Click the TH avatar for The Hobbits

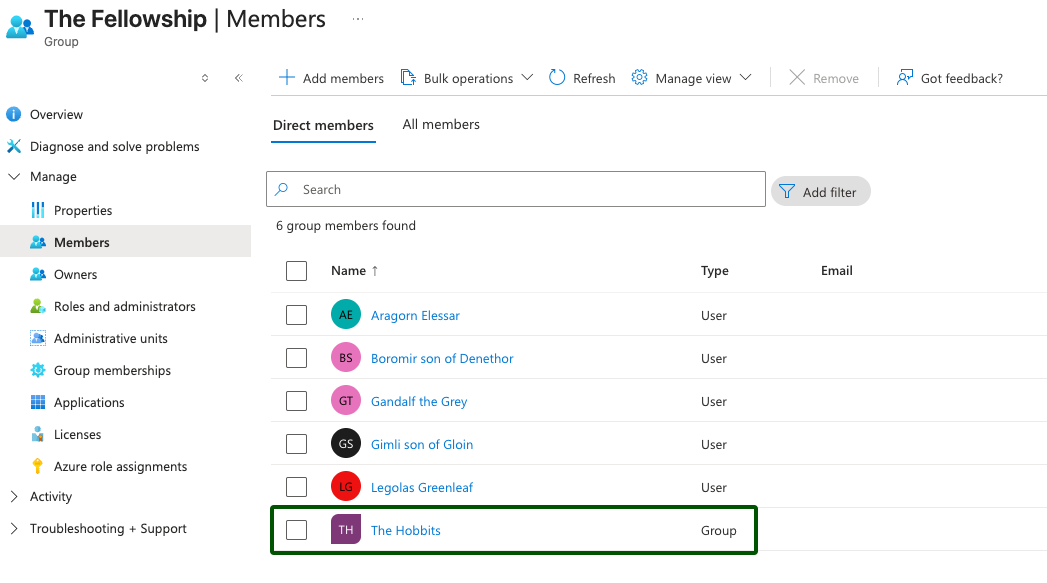click(346, 530)
